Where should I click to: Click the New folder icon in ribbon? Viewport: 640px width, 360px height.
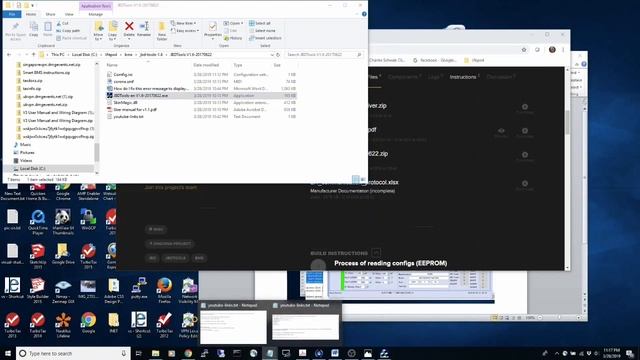162,27
